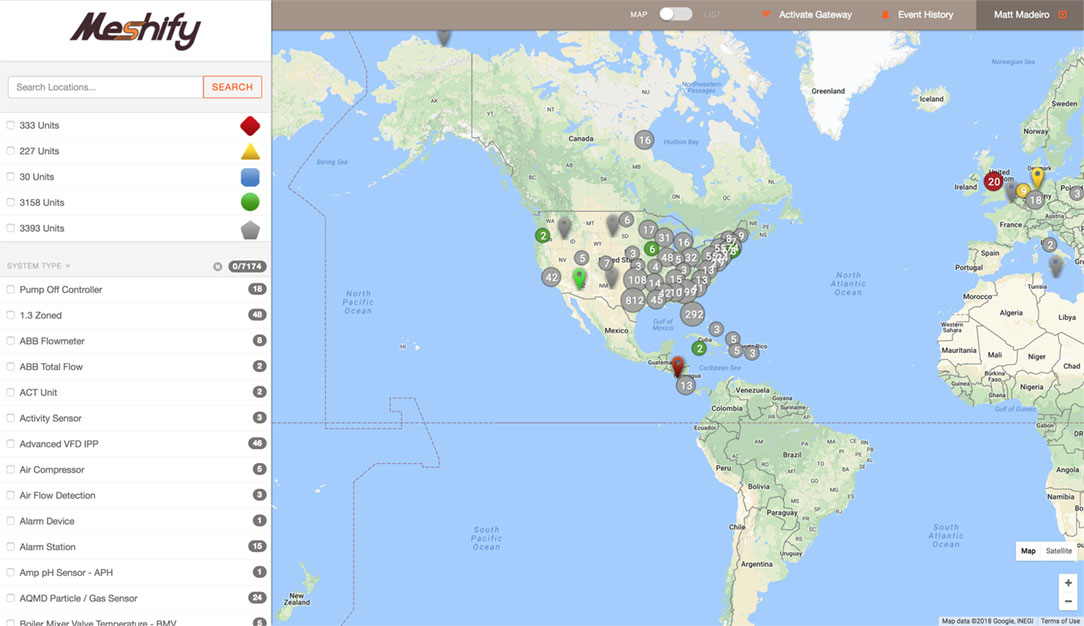Viewport: 1084px width, 626px height.
Task: Open the gray 18 cluster marker in Europe
Action: pyautogui.click(x=1035, y=200)
